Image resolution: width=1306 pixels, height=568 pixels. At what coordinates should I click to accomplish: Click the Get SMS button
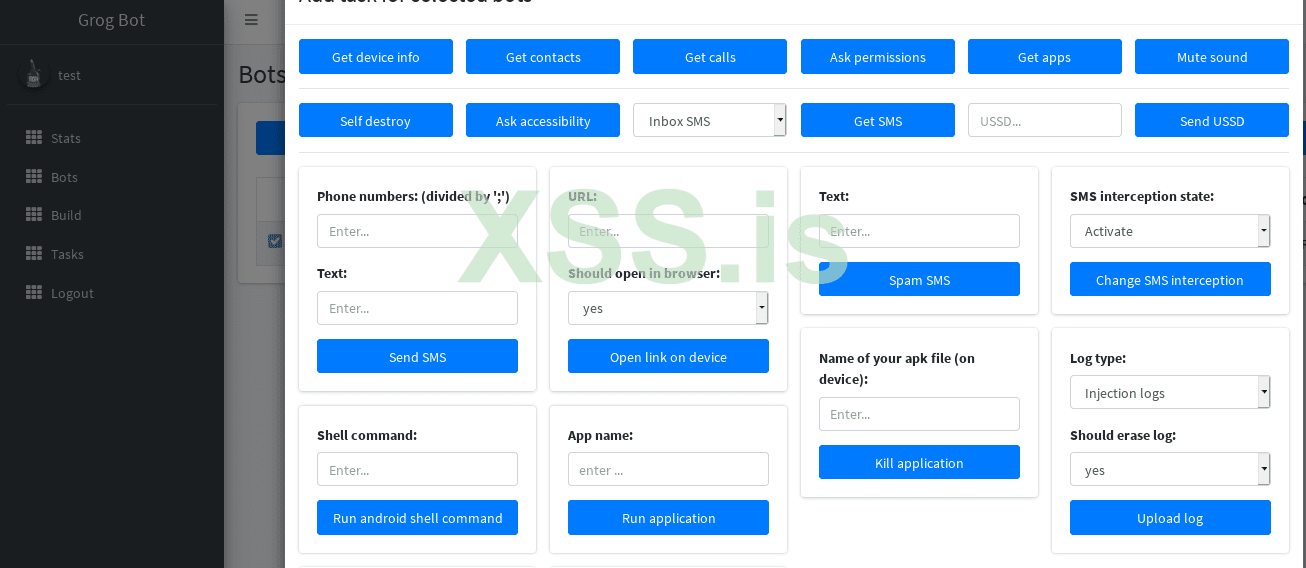pyautogui.click(x=878, y=120)
